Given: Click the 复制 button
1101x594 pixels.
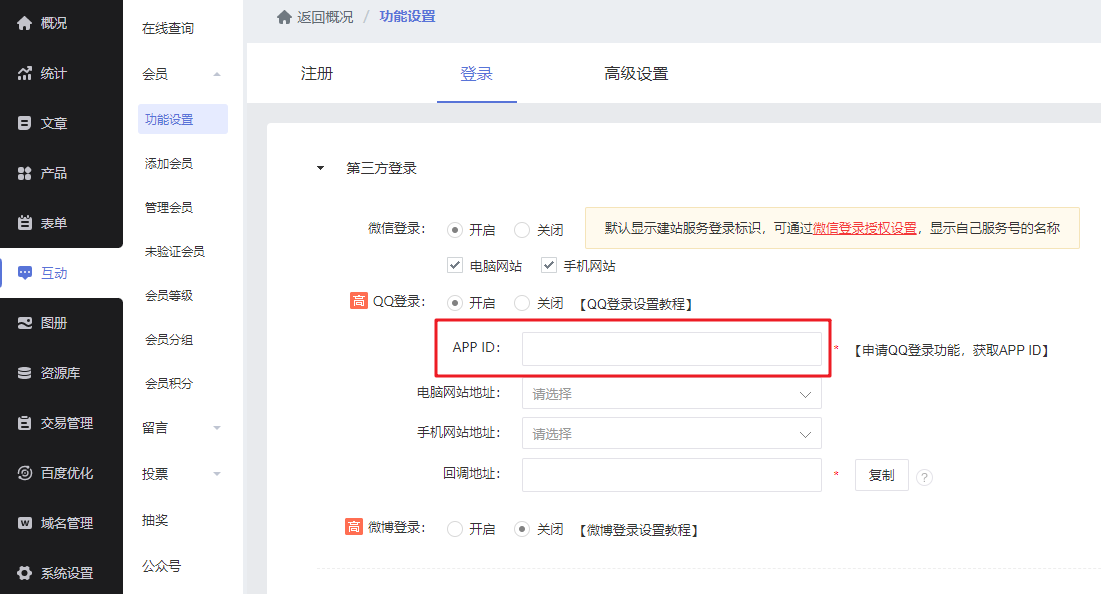Looking at the screenshot, I should pos(882,475).
